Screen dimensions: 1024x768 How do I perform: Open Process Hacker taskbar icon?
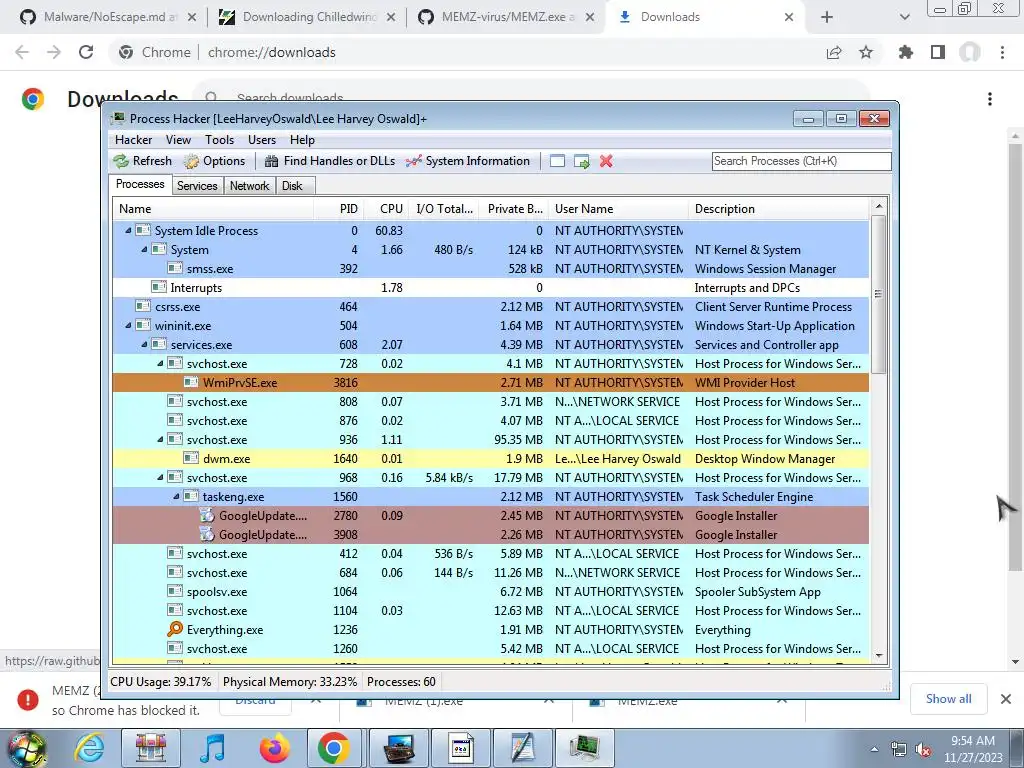click(x=584, y=748)
